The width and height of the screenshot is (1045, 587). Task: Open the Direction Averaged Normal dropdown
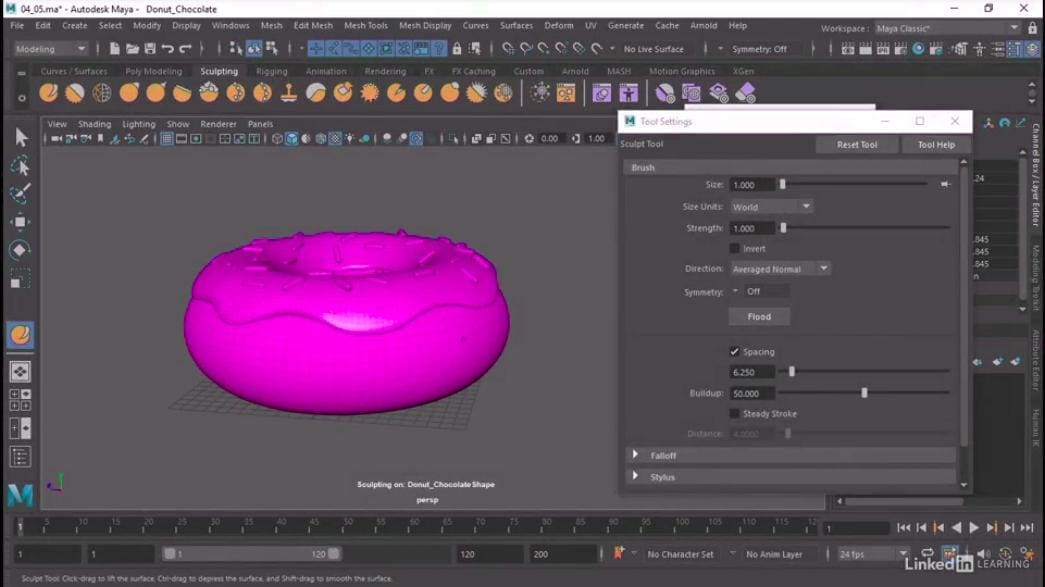pos(780,269)
